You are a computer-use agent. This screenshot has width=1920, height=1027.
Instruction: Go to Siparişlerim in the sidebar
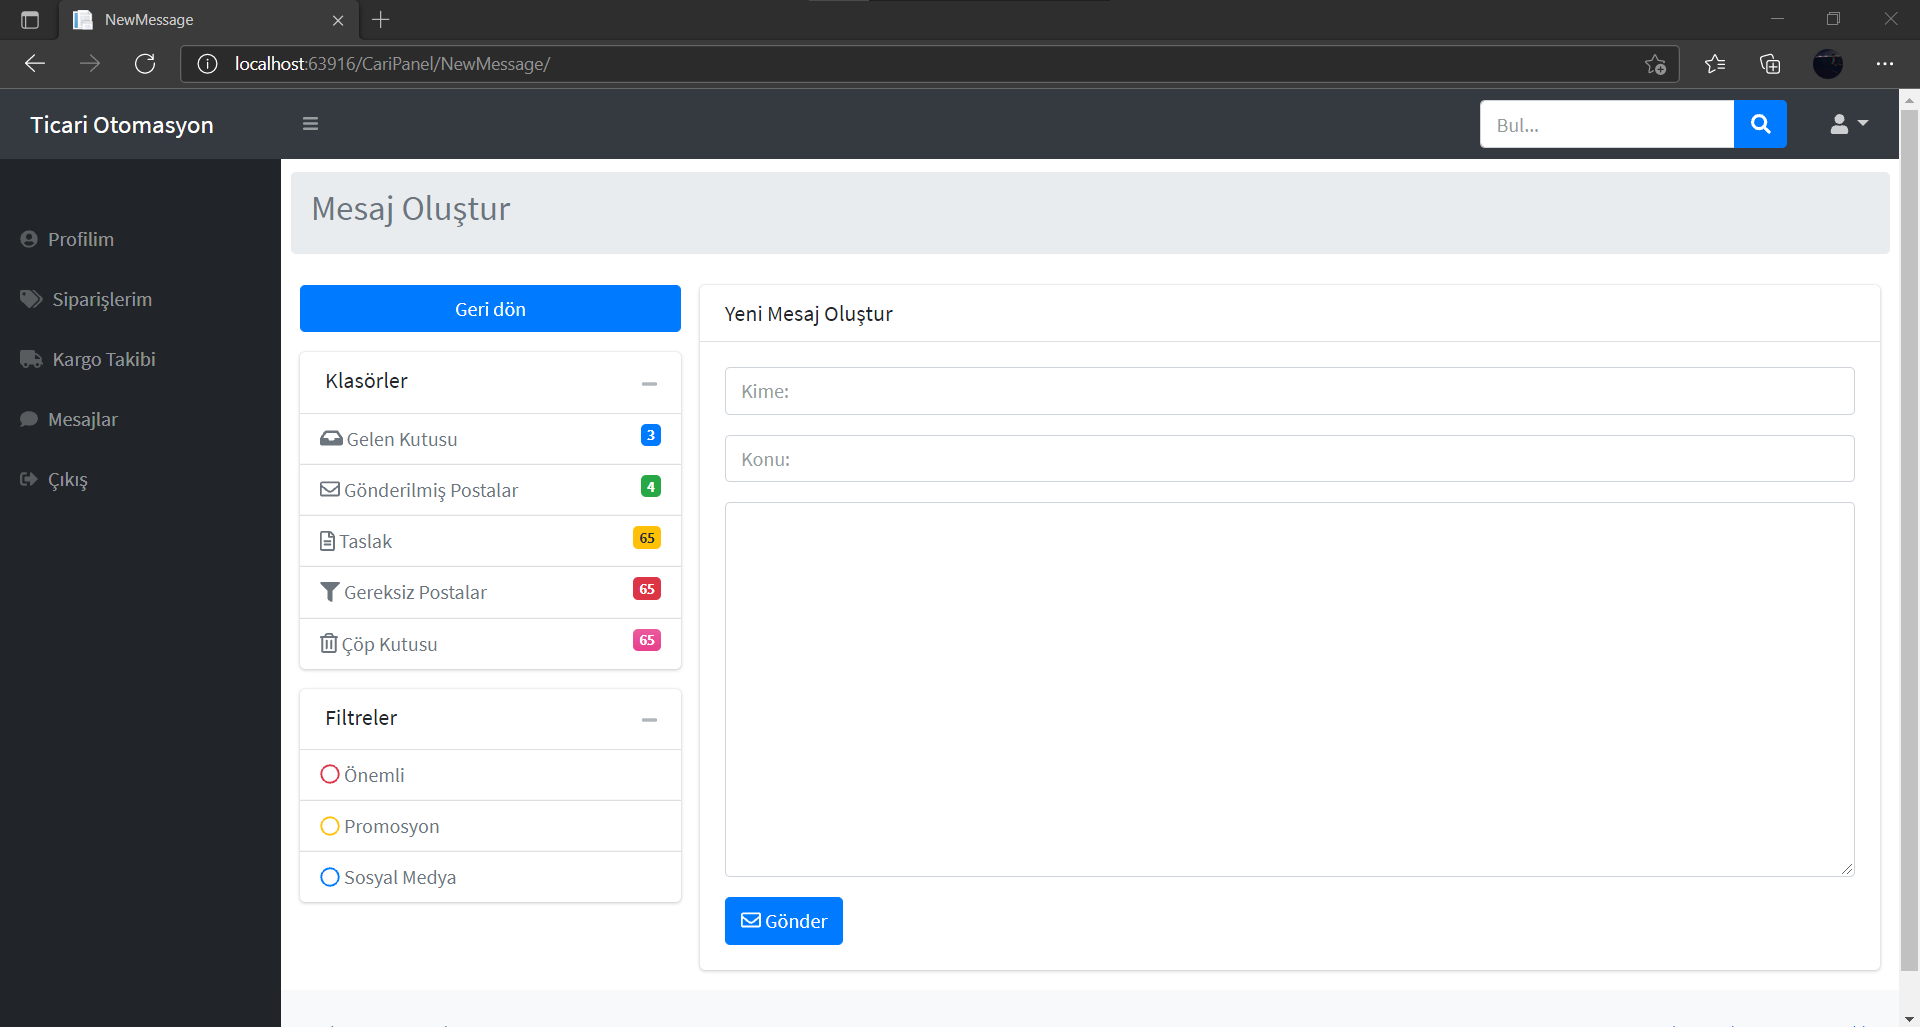[x=86, y=299]
